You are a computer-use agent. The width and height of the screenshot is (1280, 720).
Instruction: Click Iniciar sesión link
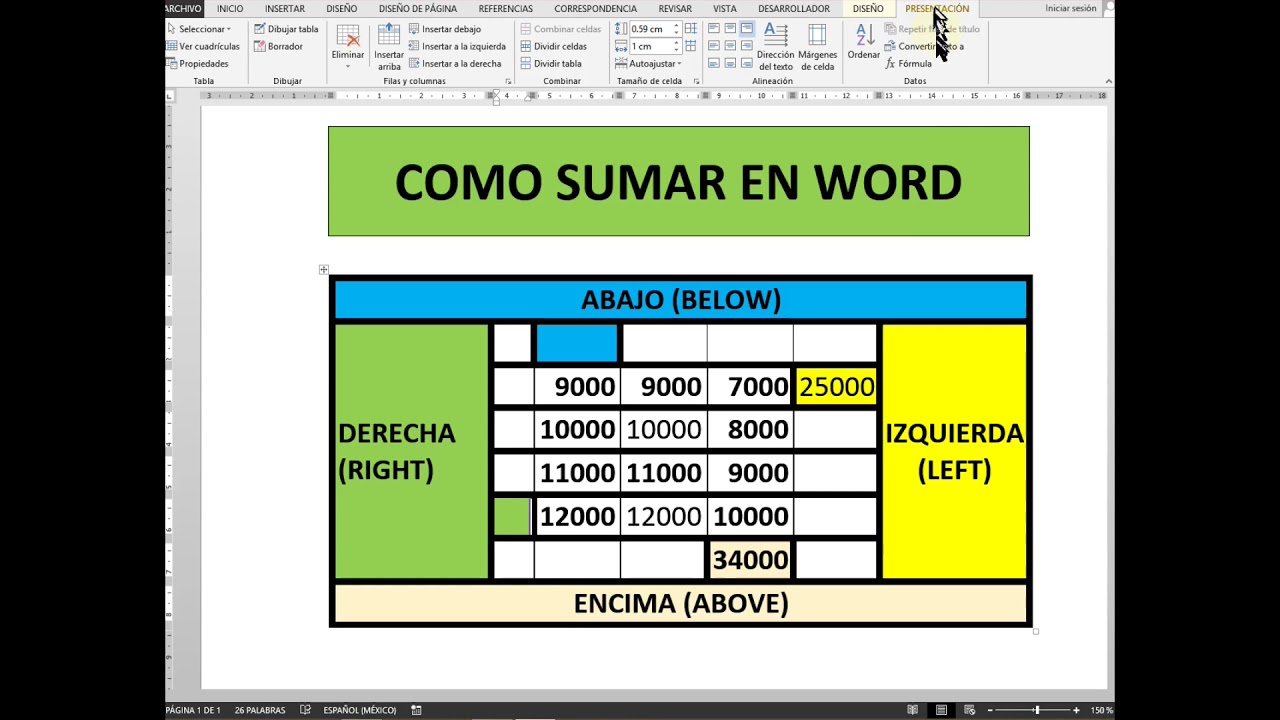point(1071,8)
